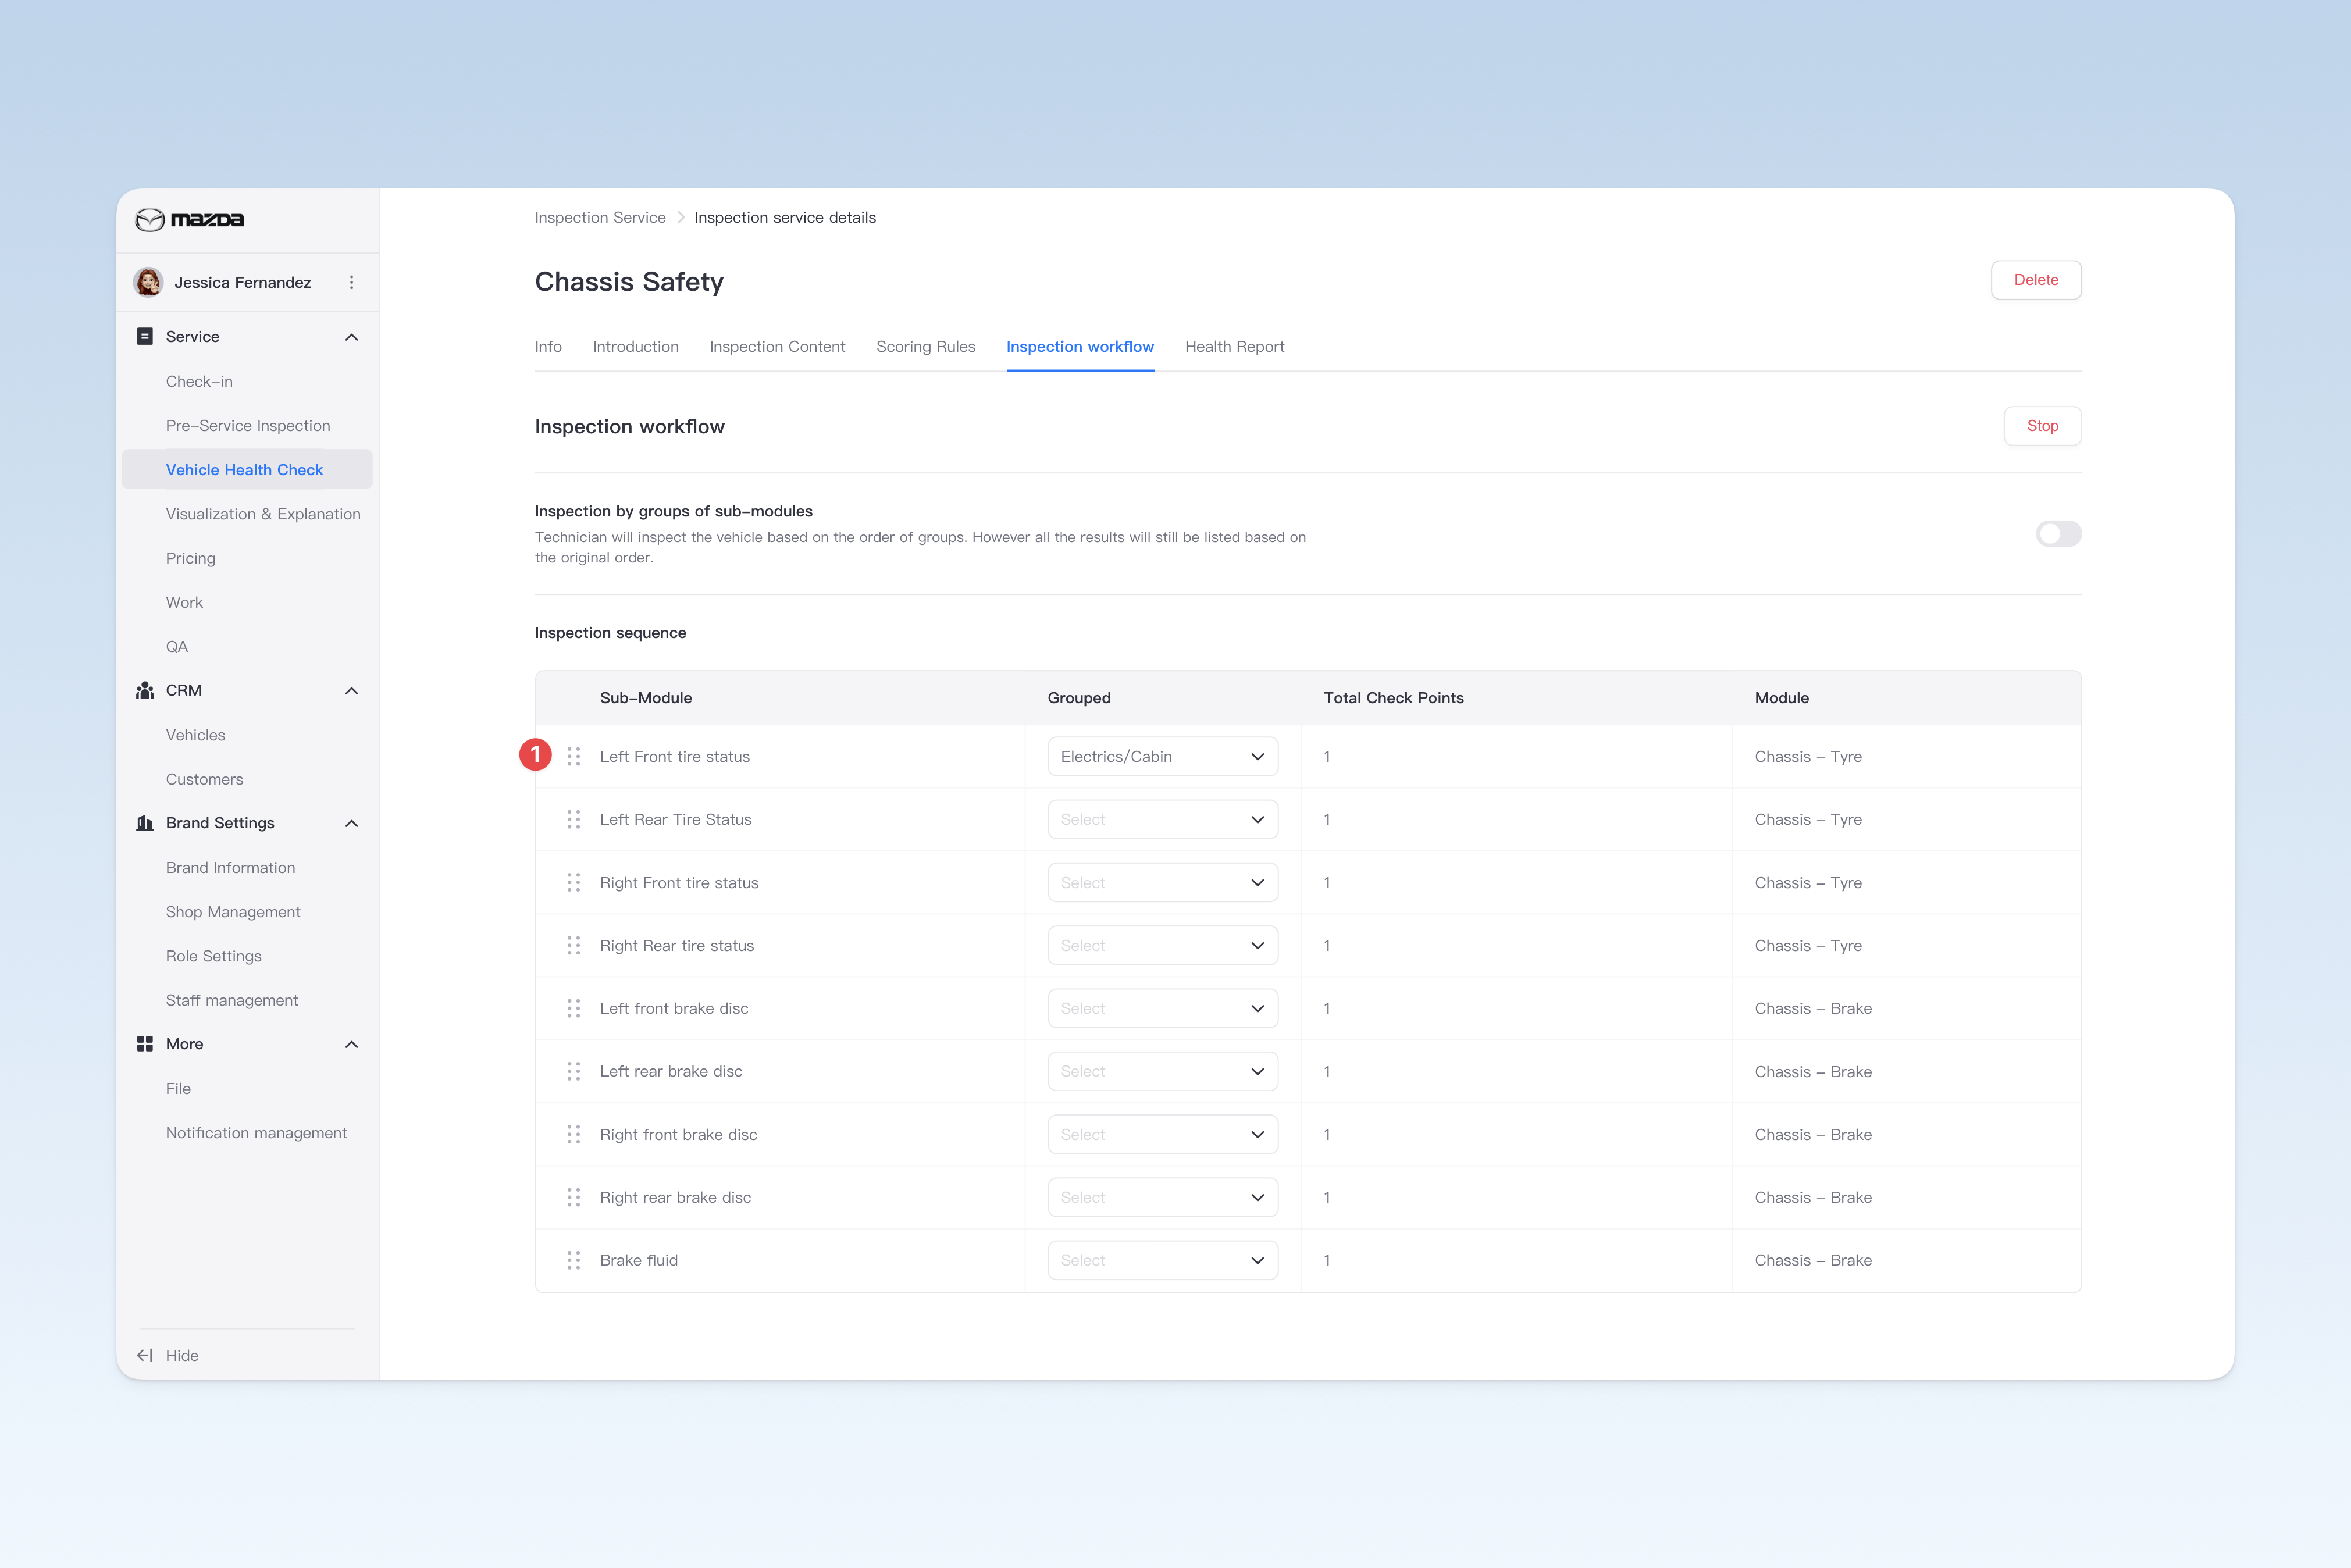The image size is (2351, 1568).
Task: Open the user menu beside Jessica Fernandez
Action: click(x=351, y=283)
